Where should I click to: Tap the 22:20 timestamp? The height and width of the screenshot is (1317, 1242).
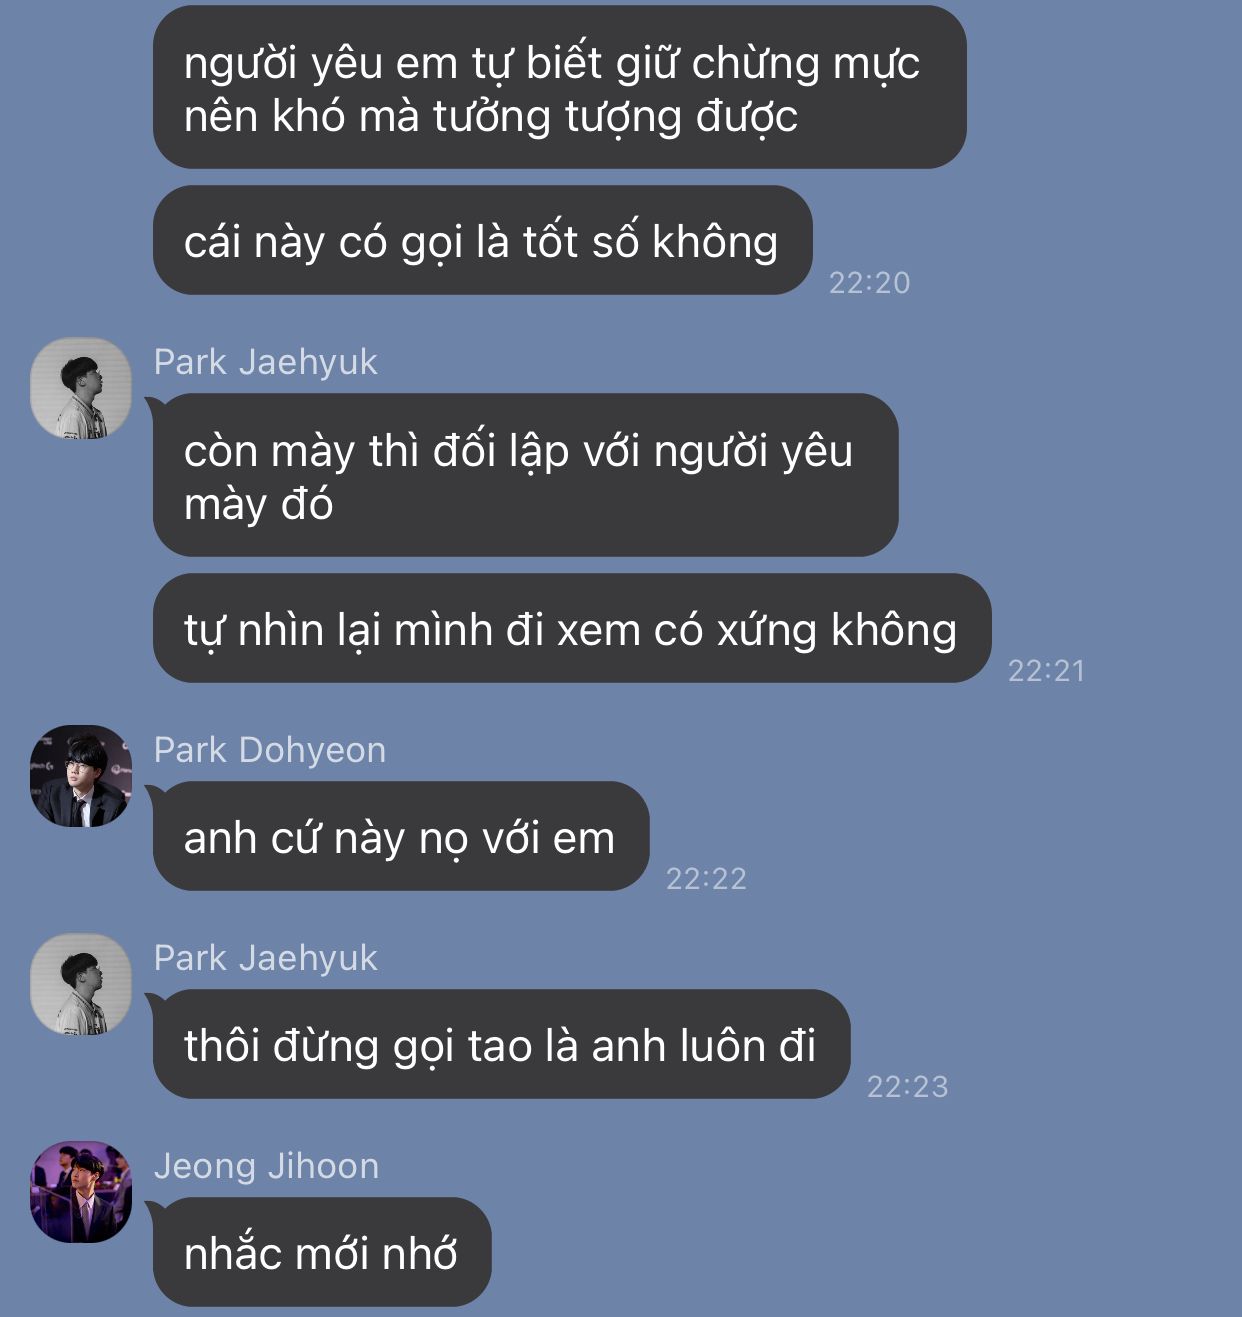[869, 283]
